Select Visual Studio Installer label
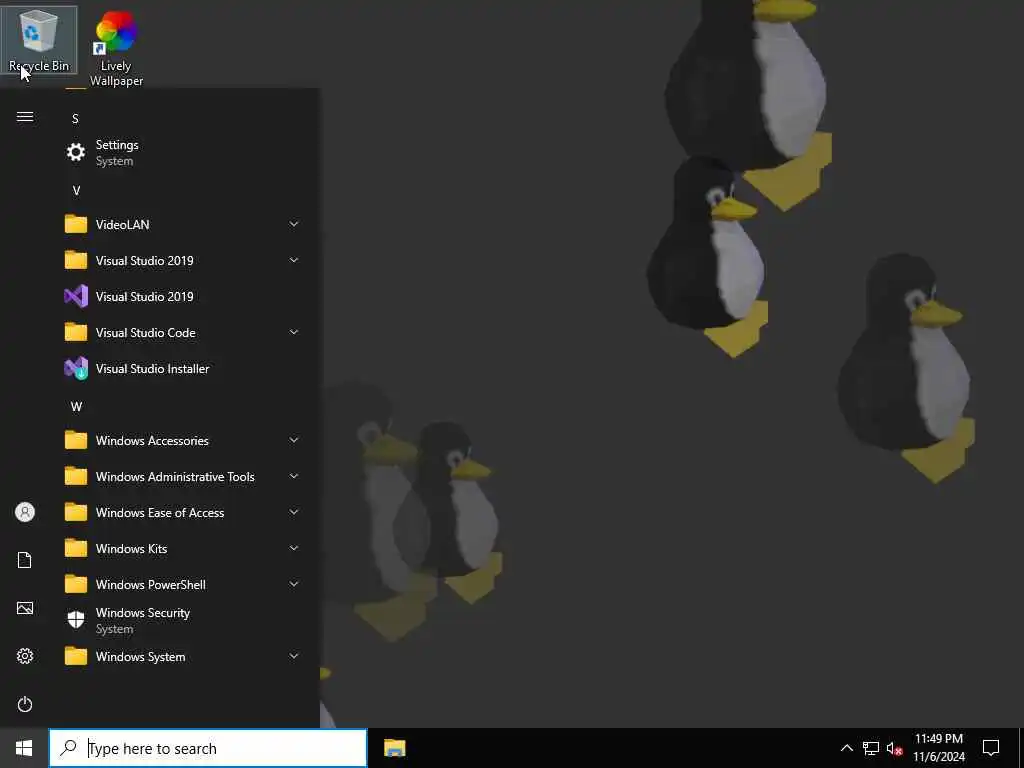1024x768 pixels. click(x=152, y=368)
